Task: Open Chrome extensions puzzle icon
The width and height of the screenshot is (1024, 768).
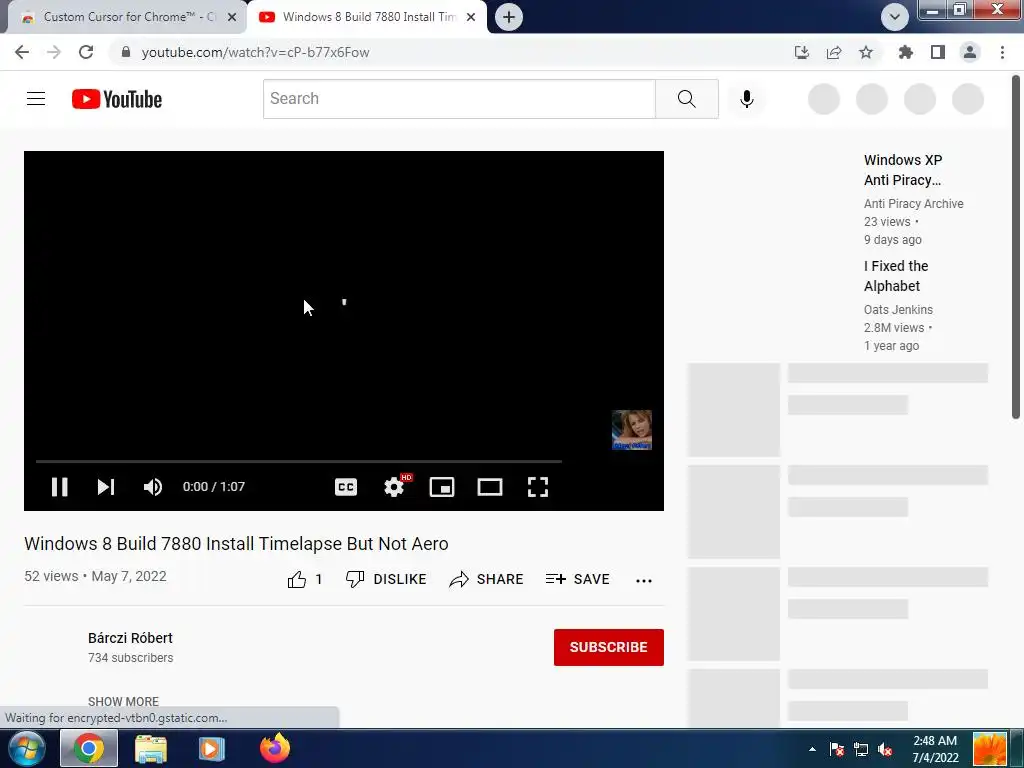Action: pos(906,52)
